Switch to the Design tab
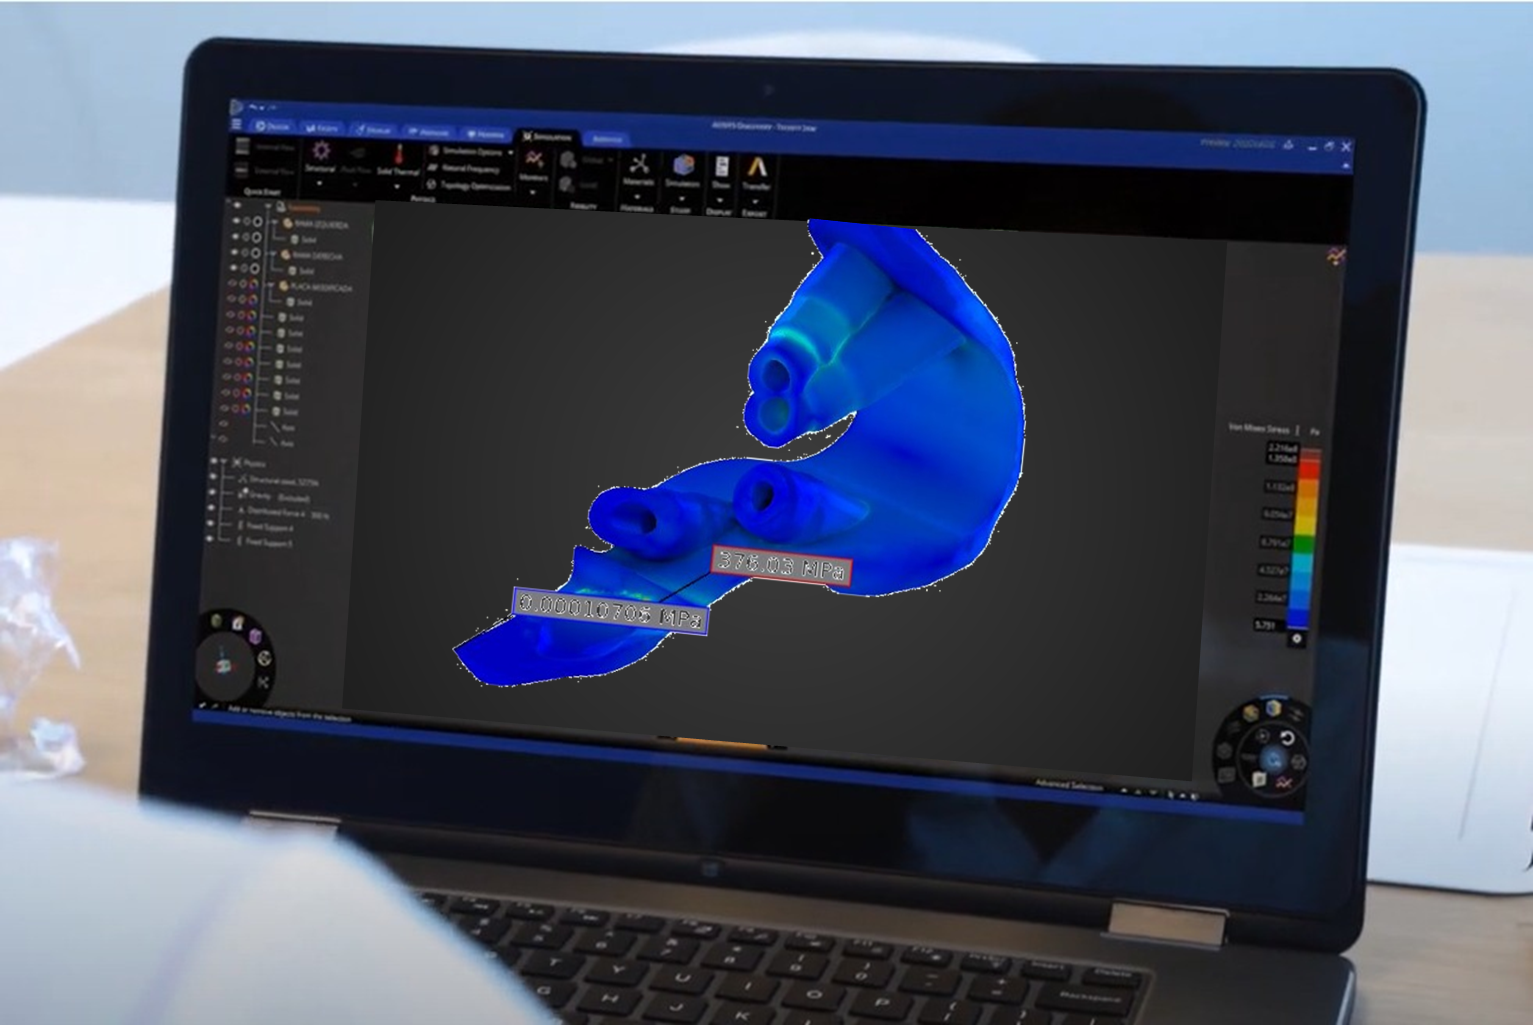 [273, 126]
